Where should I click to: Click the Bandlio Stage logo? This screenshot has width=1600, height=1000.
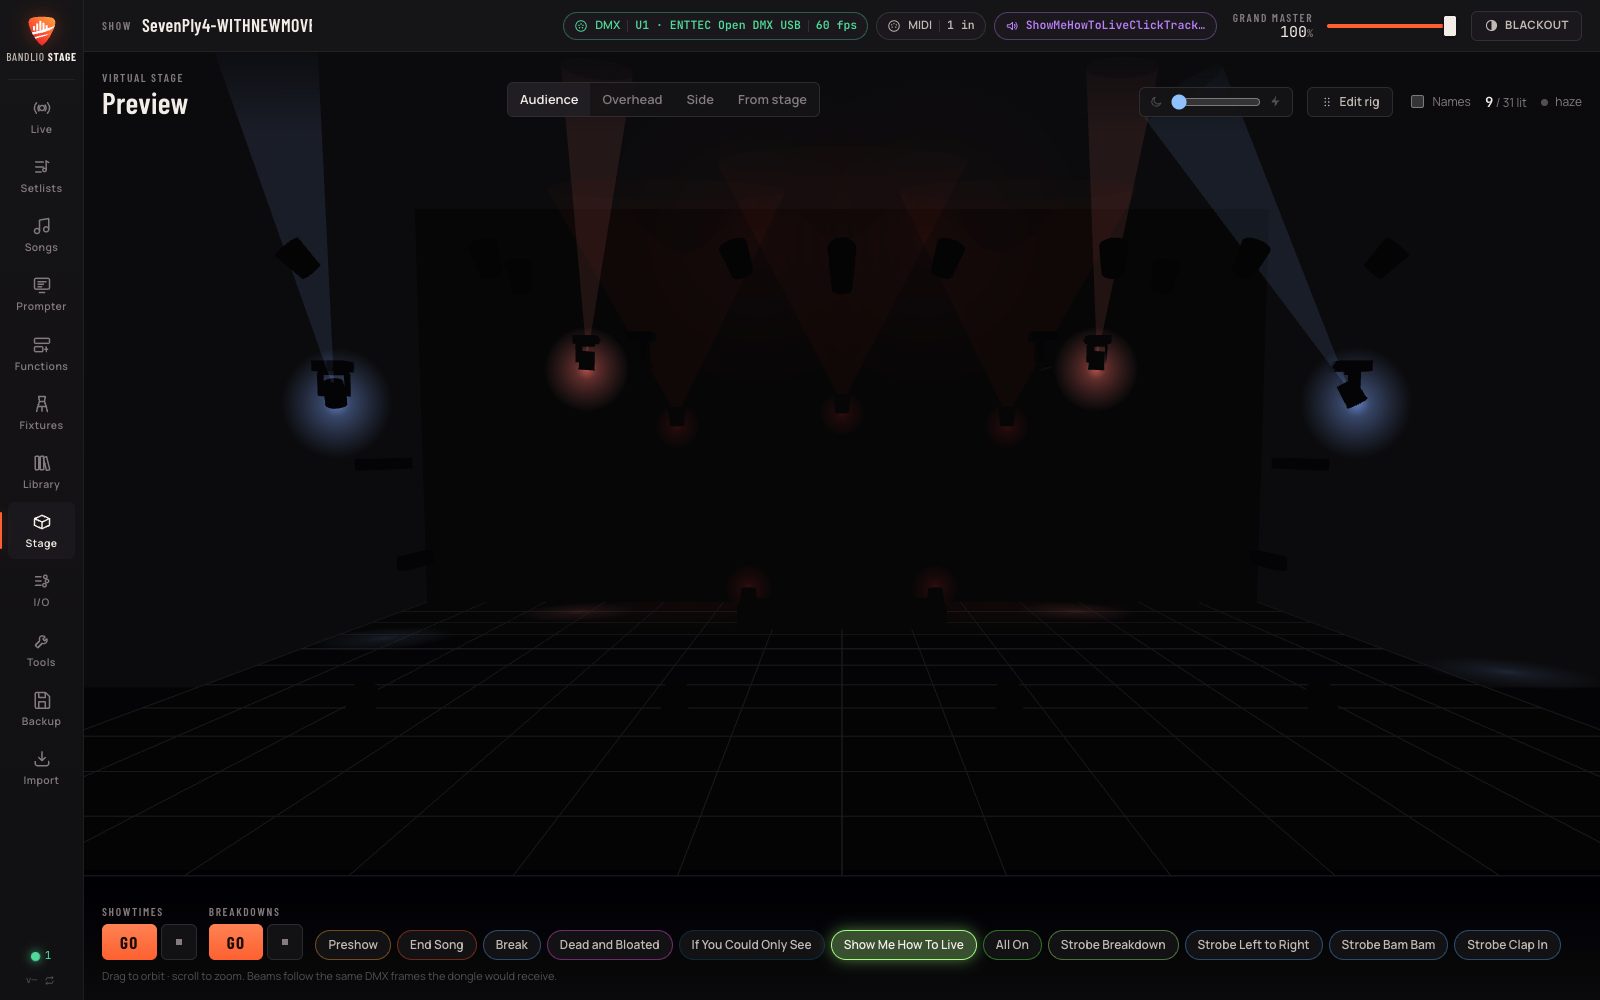pyautogui.click(x=41, y=38)
